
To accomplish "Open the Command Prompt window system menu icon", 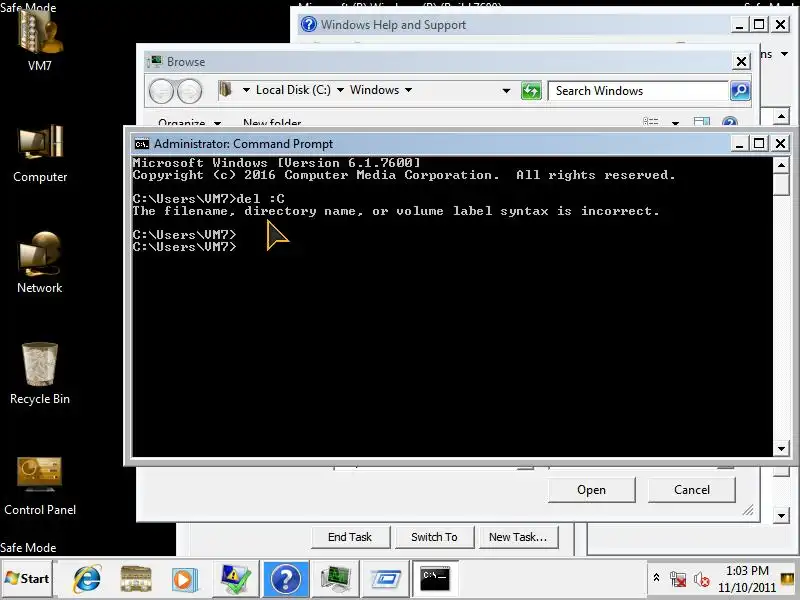I will [141, 144].
